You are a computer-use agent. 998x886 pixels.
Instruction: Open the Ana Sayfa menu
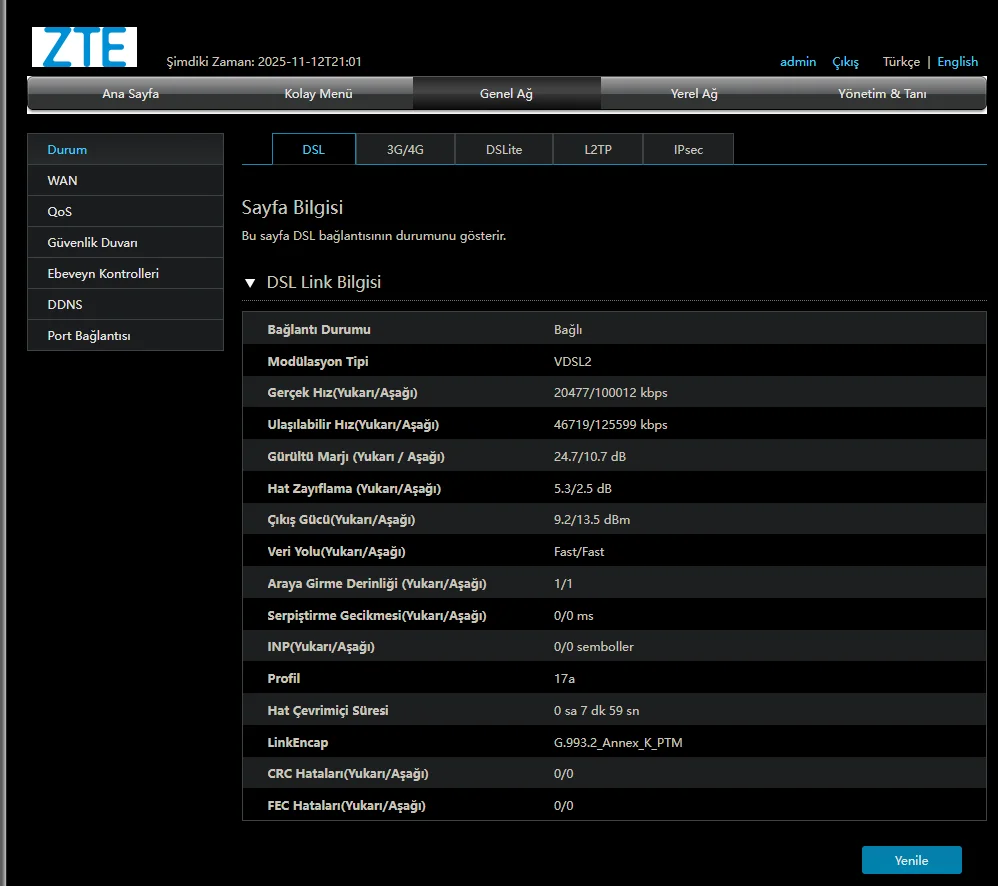click(x=130, y=94)
